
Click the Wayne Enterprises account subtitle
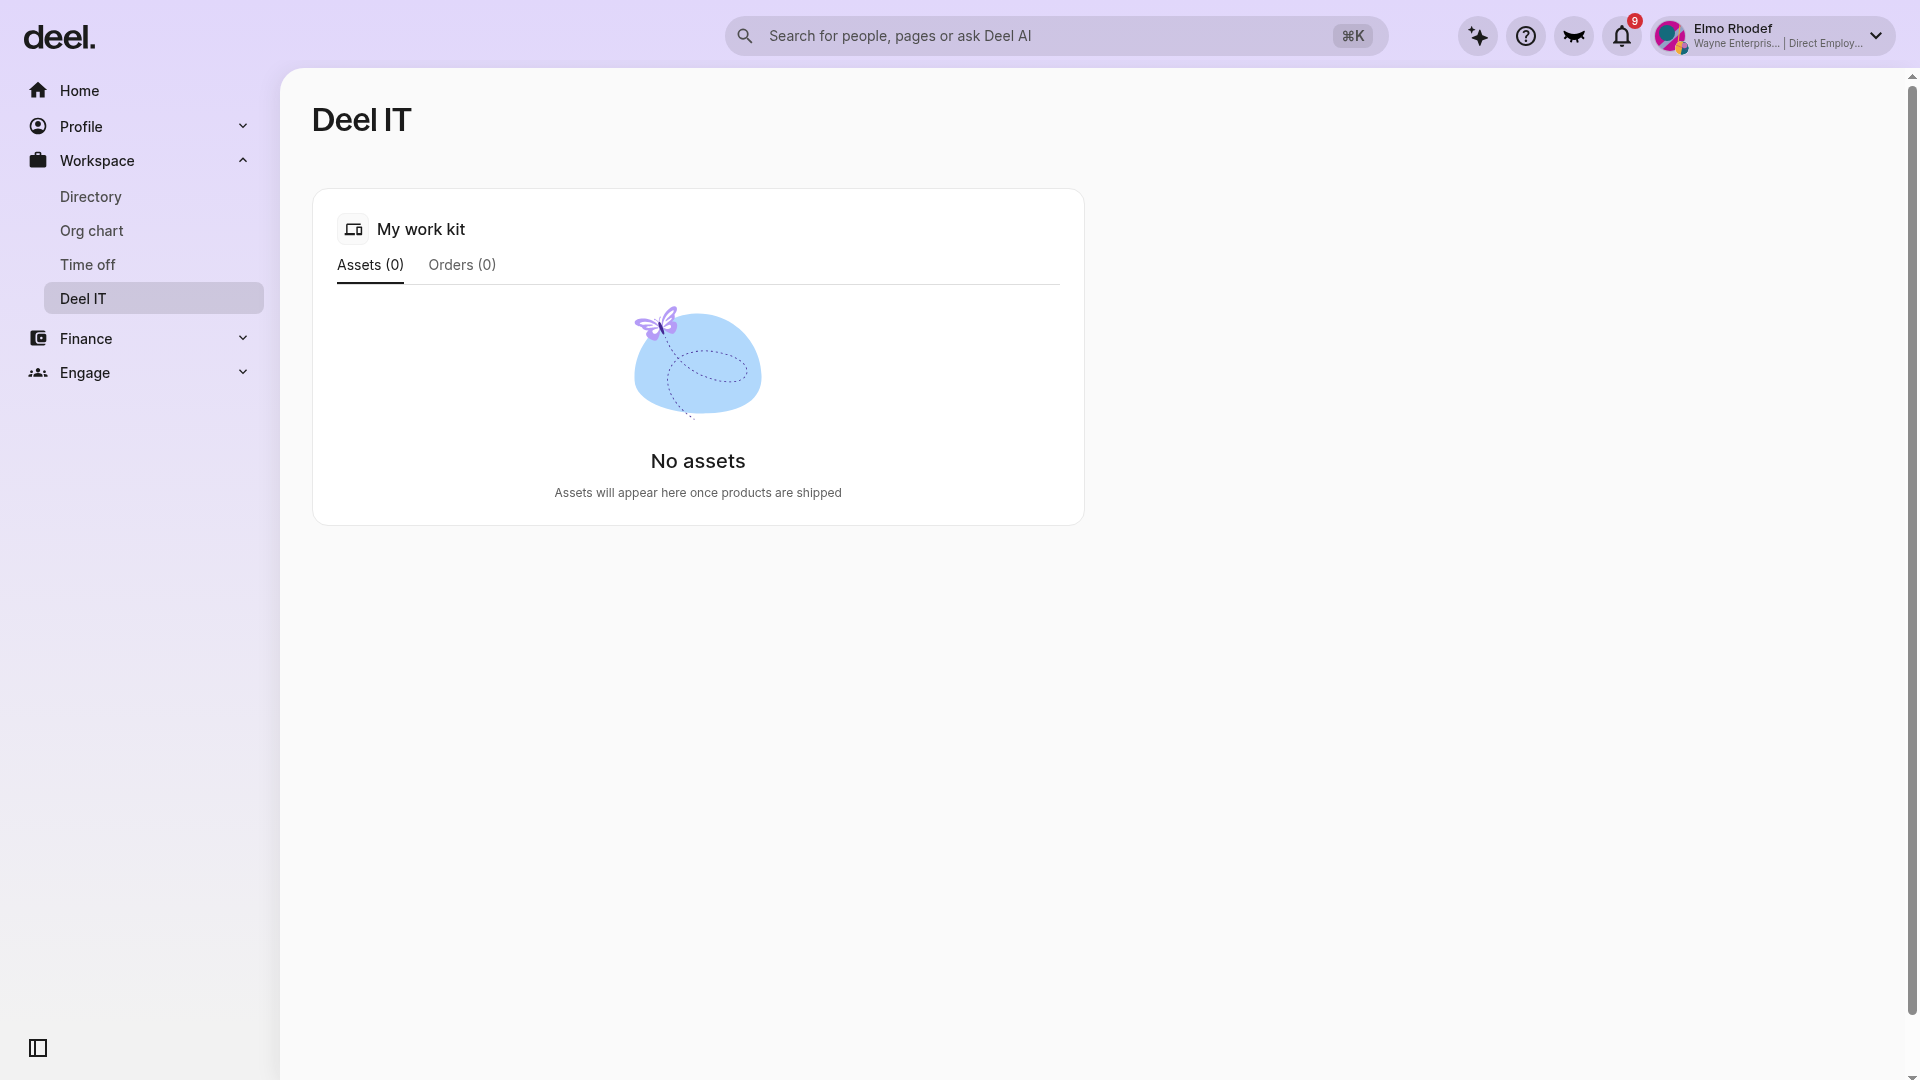click(1778, 44)
